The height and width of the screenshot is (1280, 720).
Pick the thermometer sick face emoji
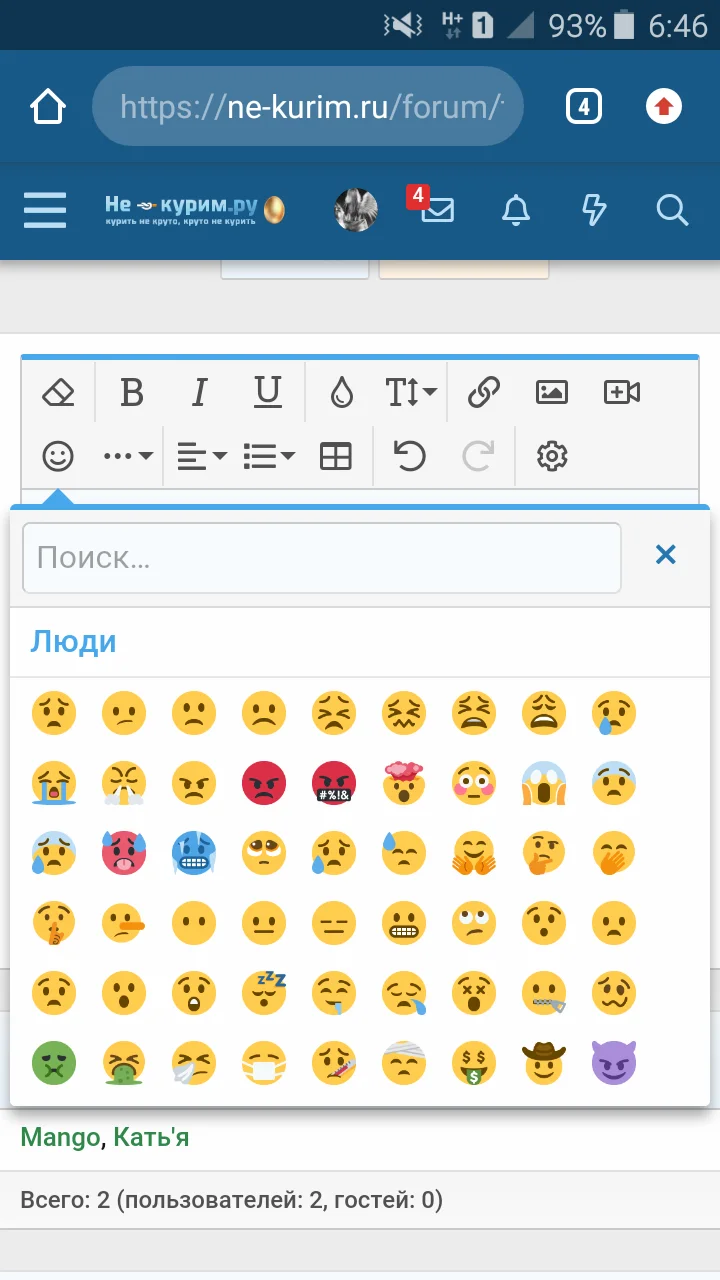coord(334,1063)
